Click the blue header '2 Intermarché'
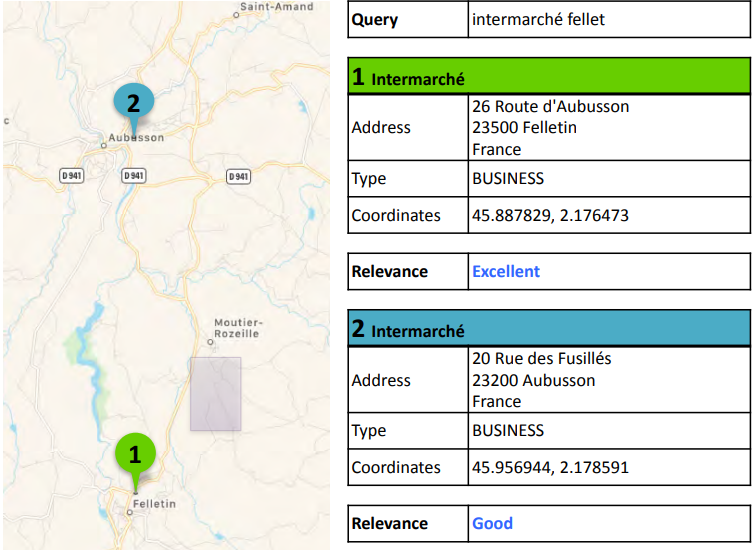The width and height of the screenshot is (755, 552). coord(549,329)
